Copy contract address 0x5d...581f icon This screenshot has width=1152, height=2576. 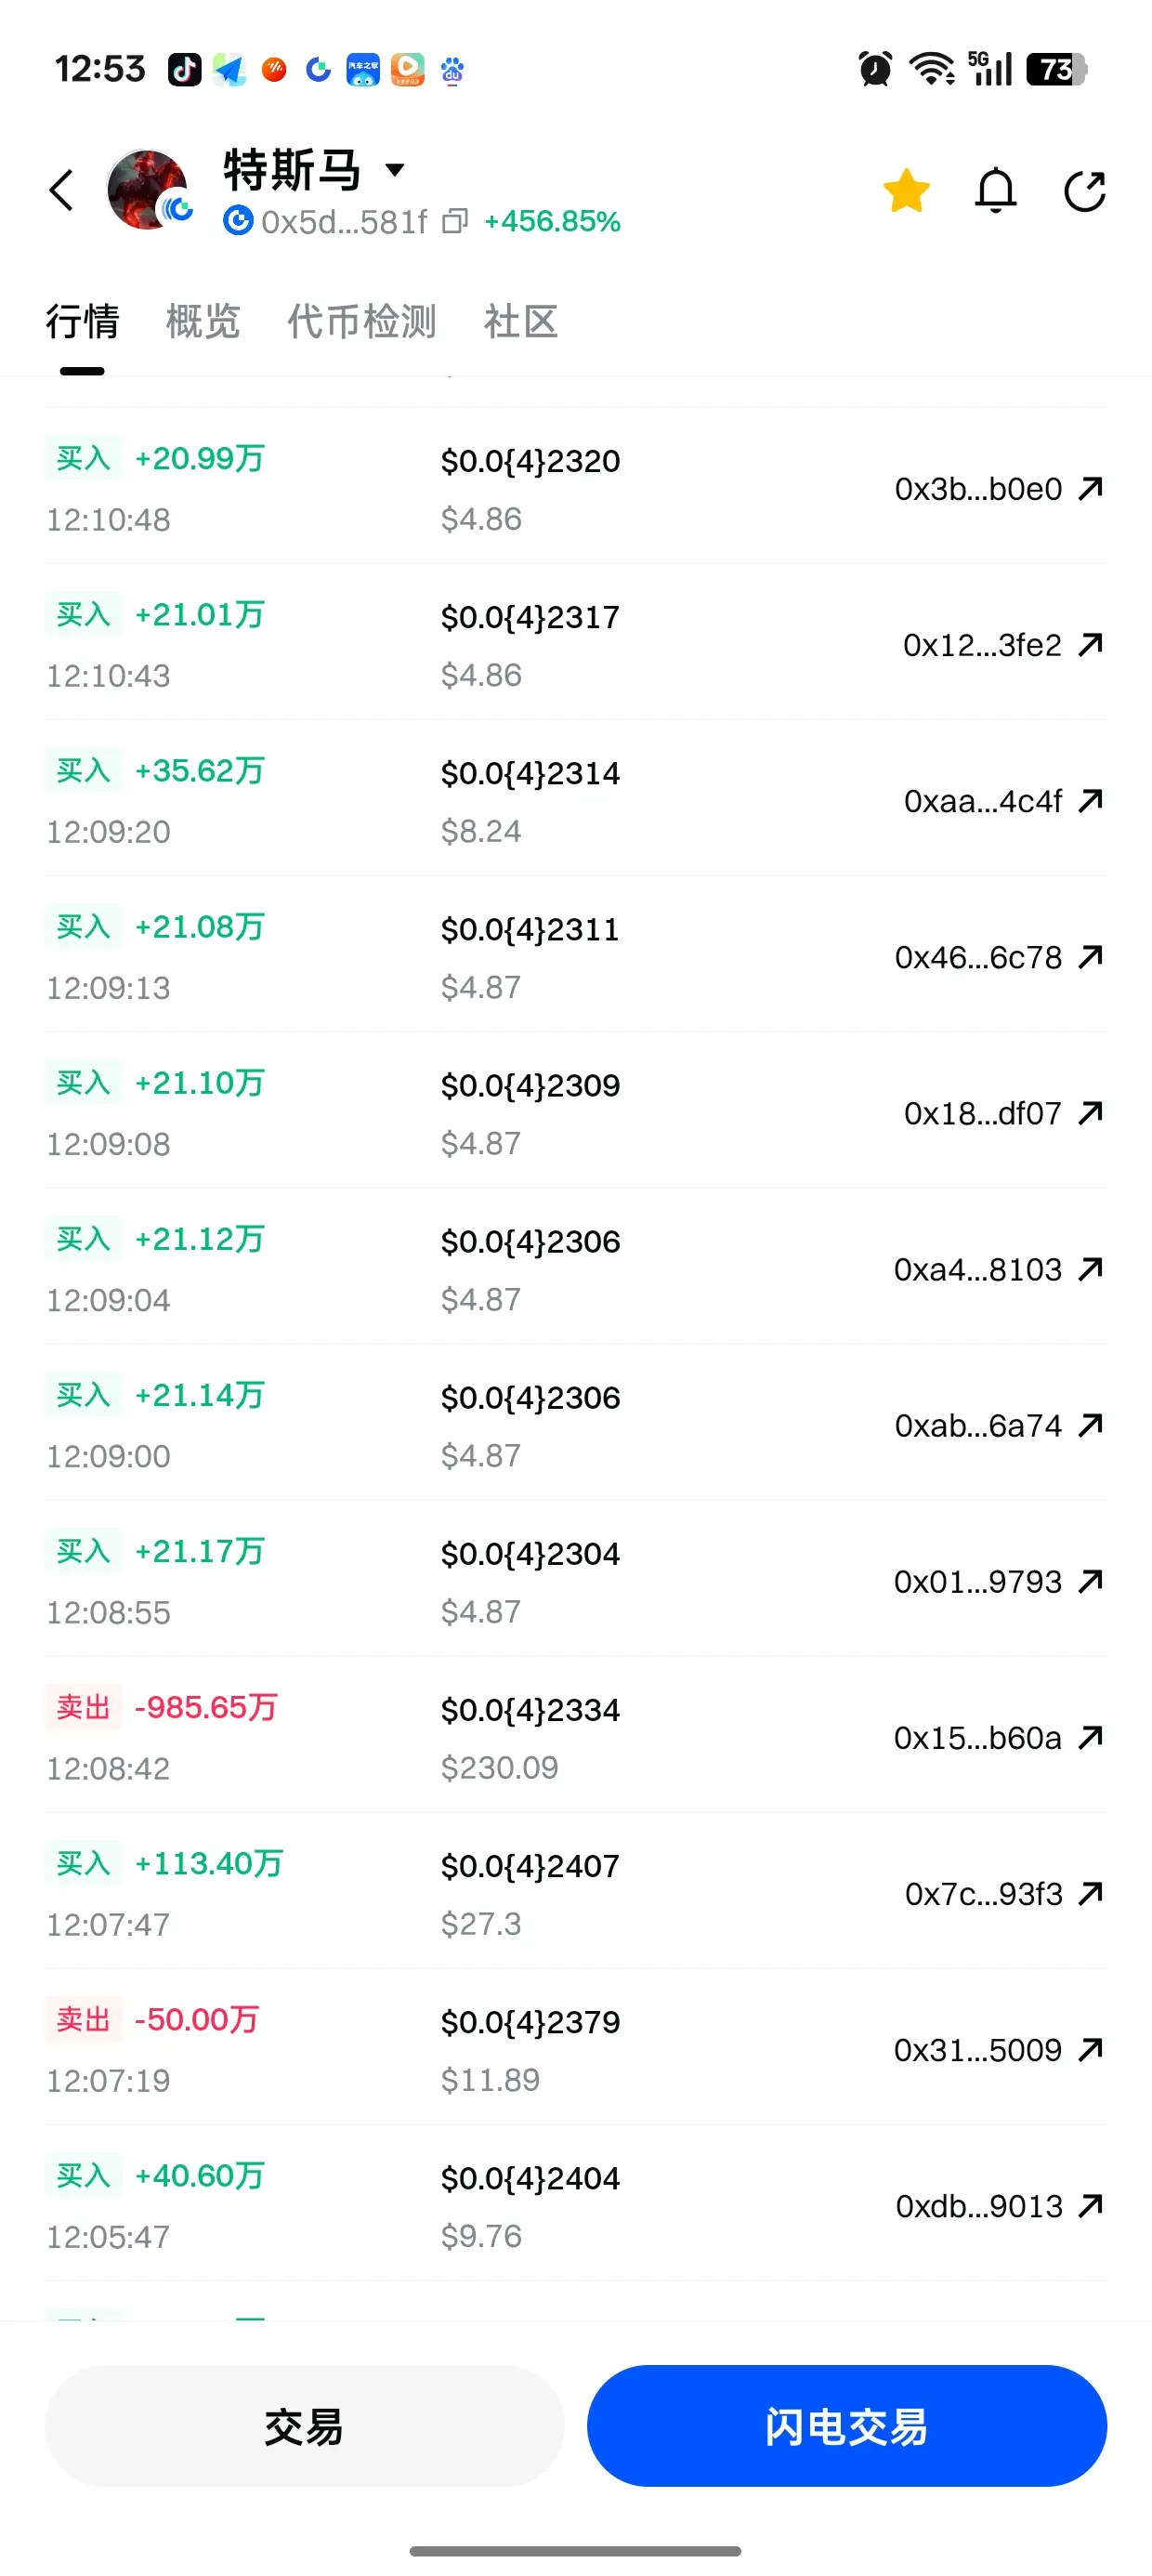coord(455,221)
